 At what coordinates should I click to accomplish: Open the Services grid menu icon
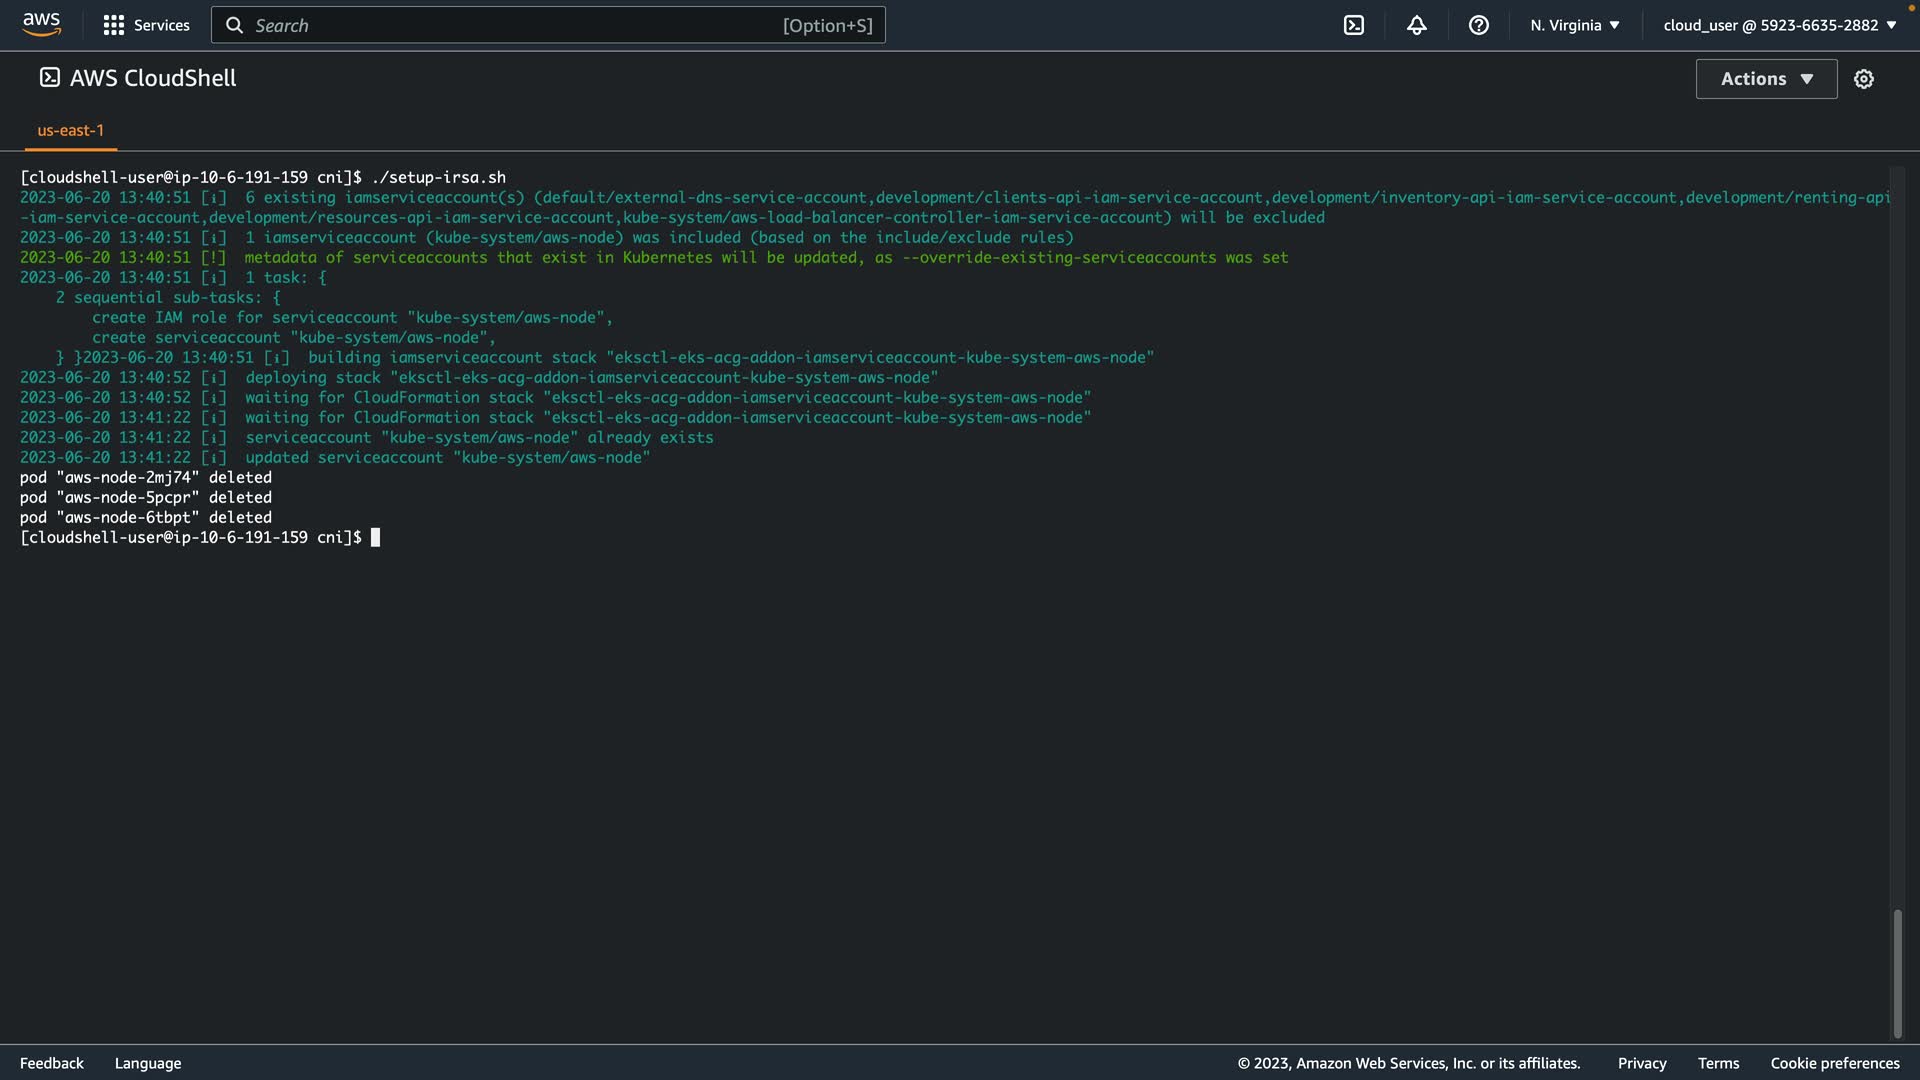[113, 25]
